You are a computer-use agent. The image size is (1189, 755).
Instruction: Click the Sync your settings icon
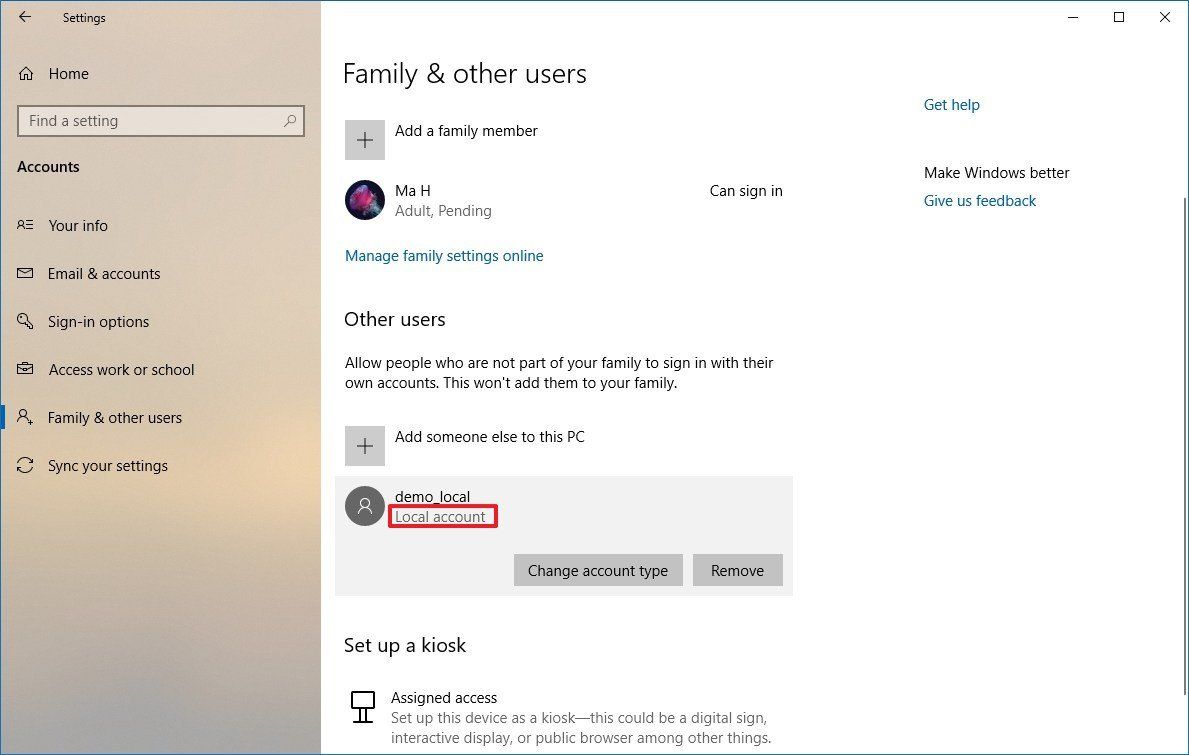click(x=25, y=465)
